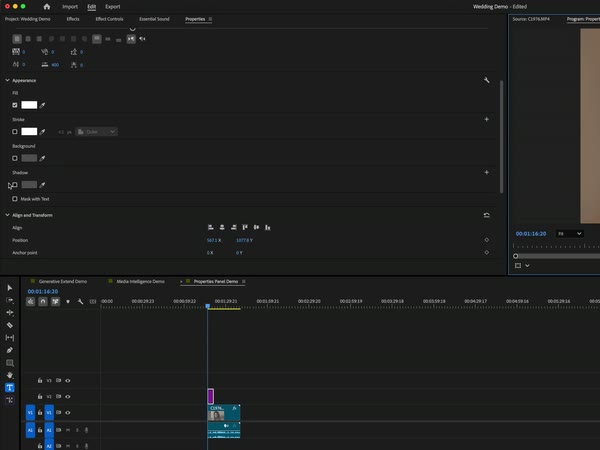Open Properties Panel Demo sequence menu
The image size is (600, 450).
coord(244,282)
